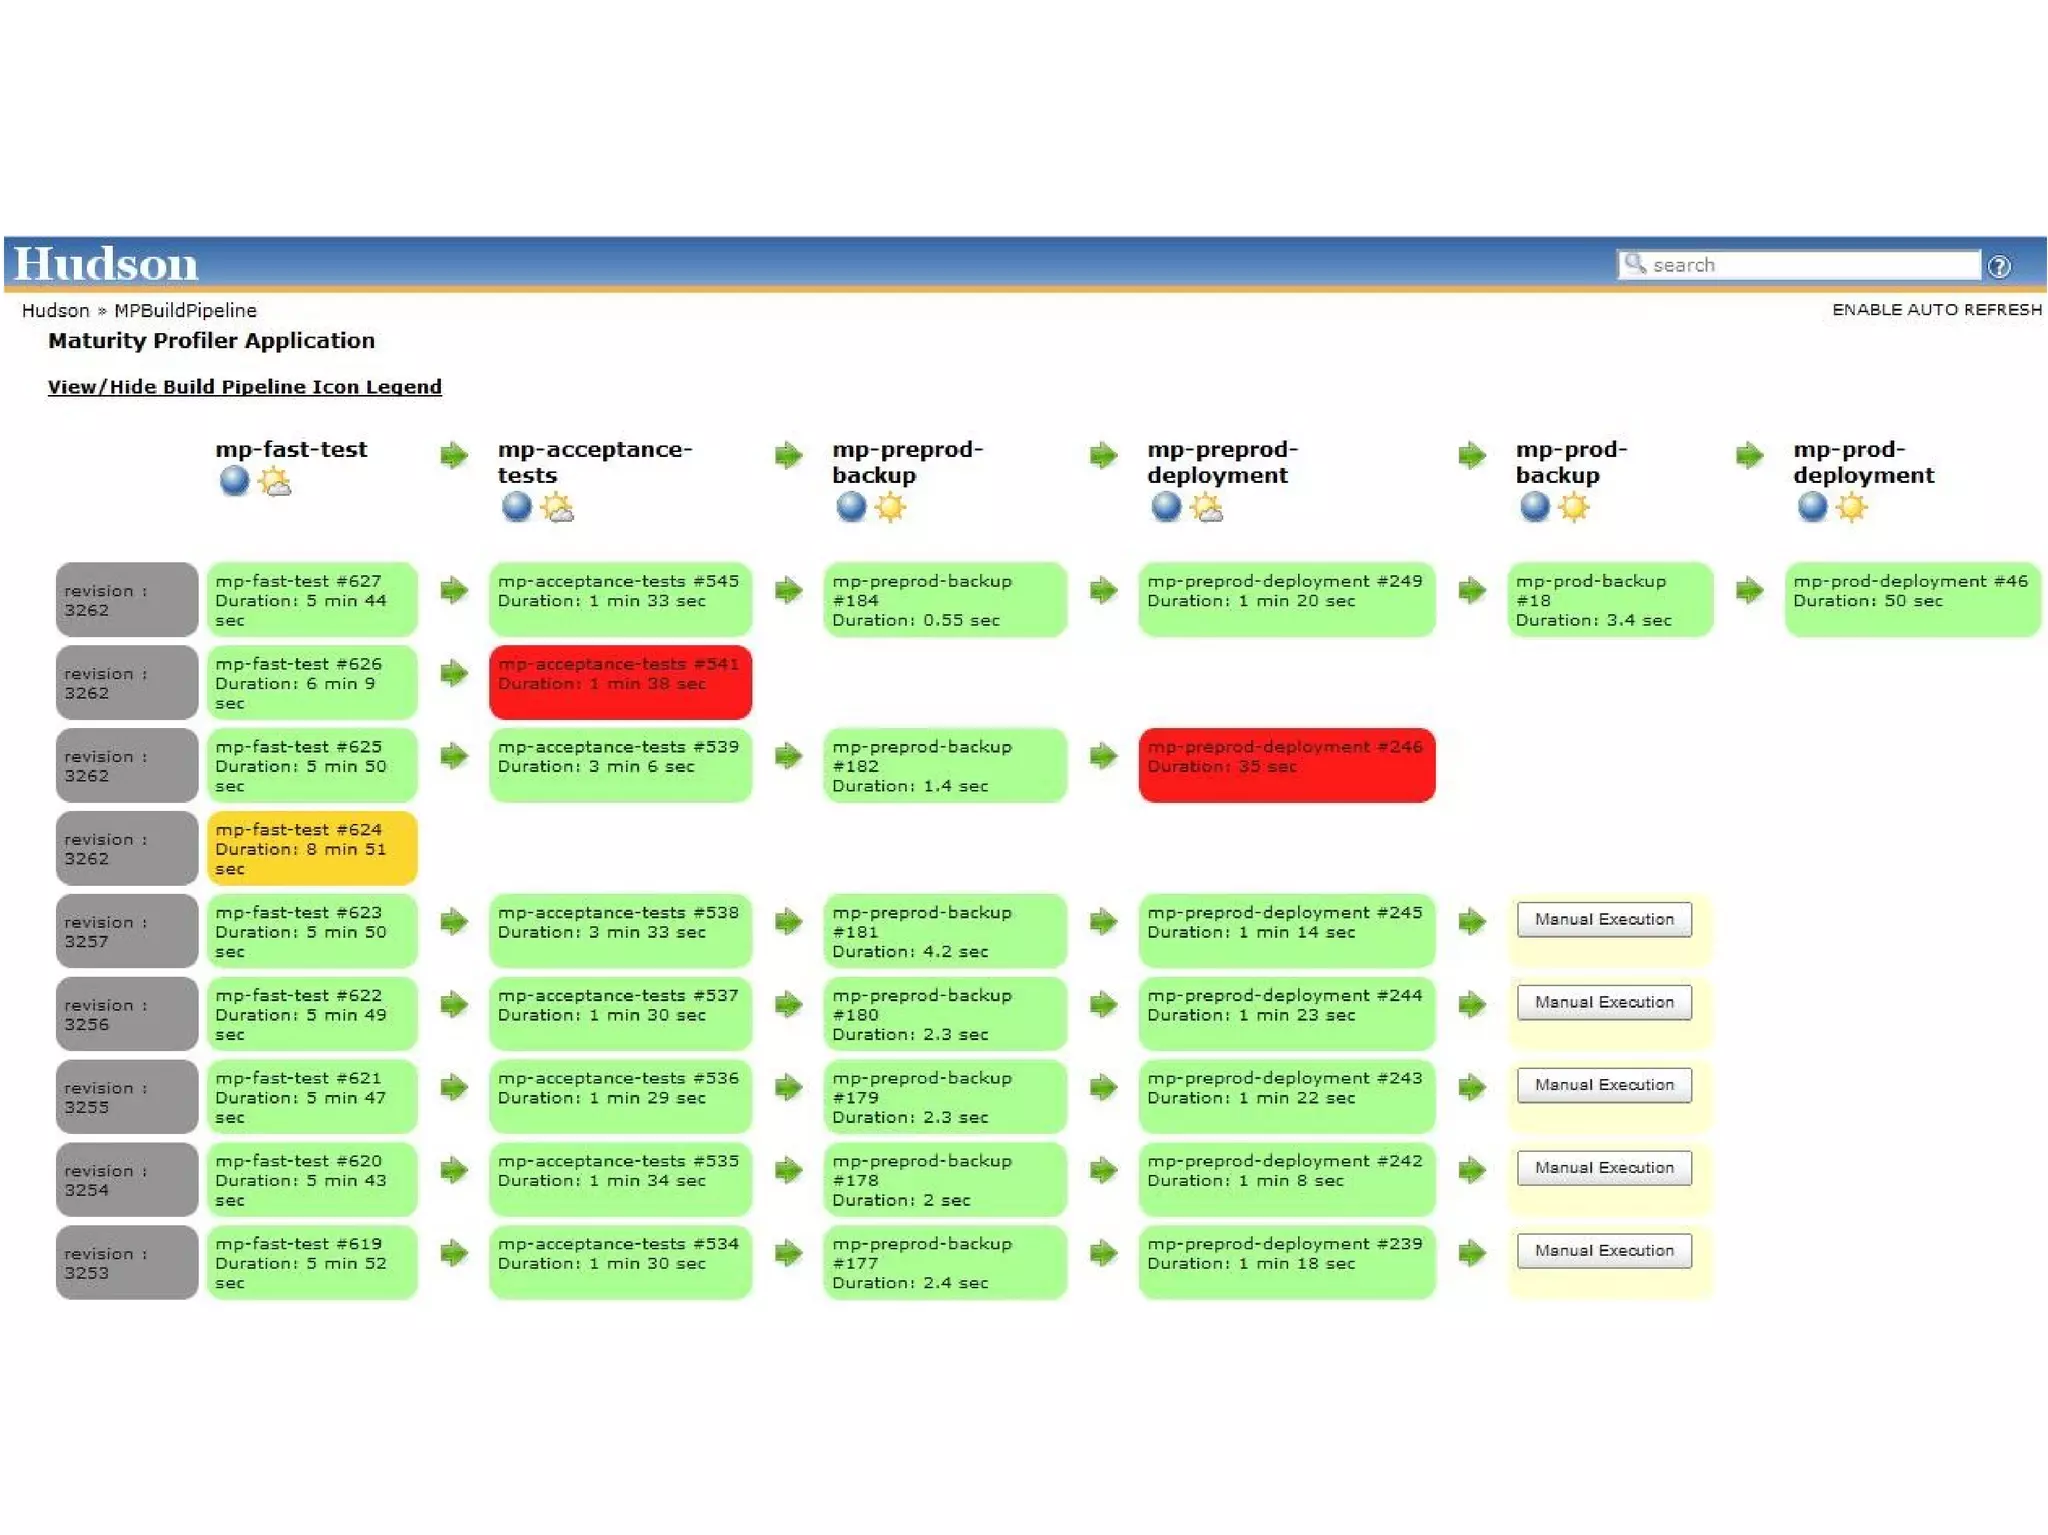Open build mp-prod-deployment #46
The height and width of the screenshot is (1535, 2048).
point(1912,600)
